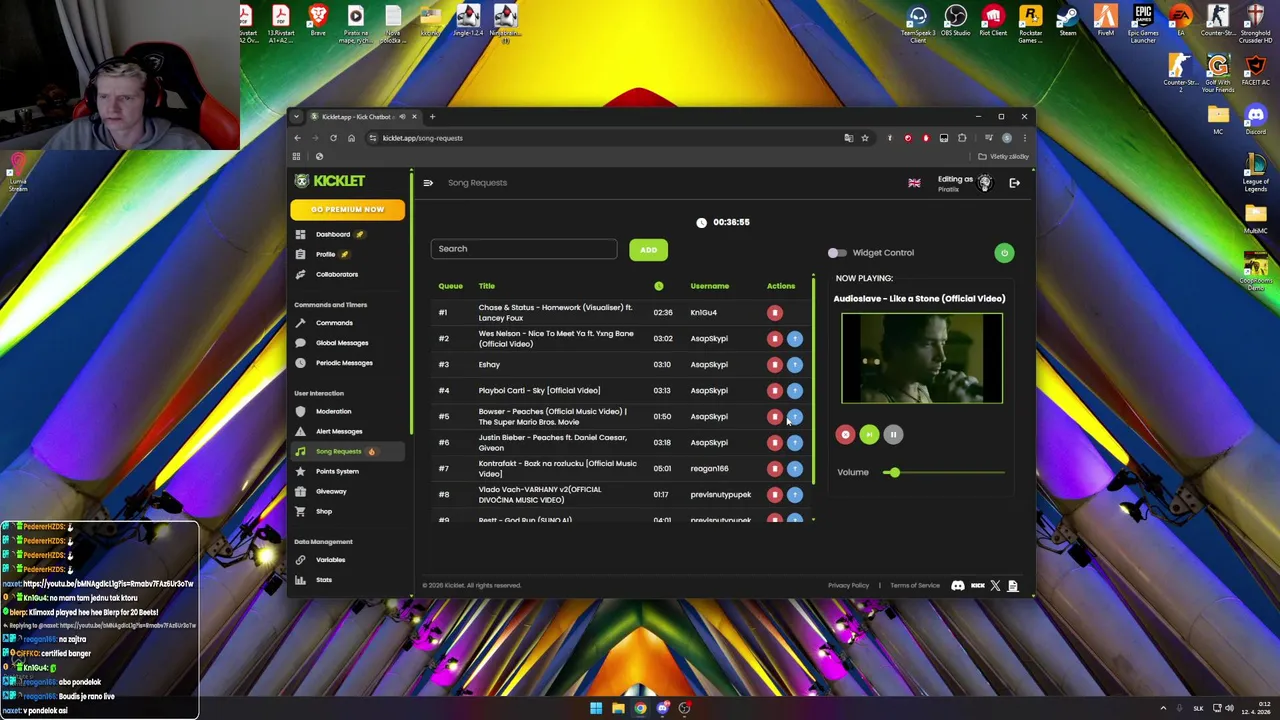This screenshot has width=1280, height=720.
Task: Click the Kicklet logo
Action: [x=331, y=181]
